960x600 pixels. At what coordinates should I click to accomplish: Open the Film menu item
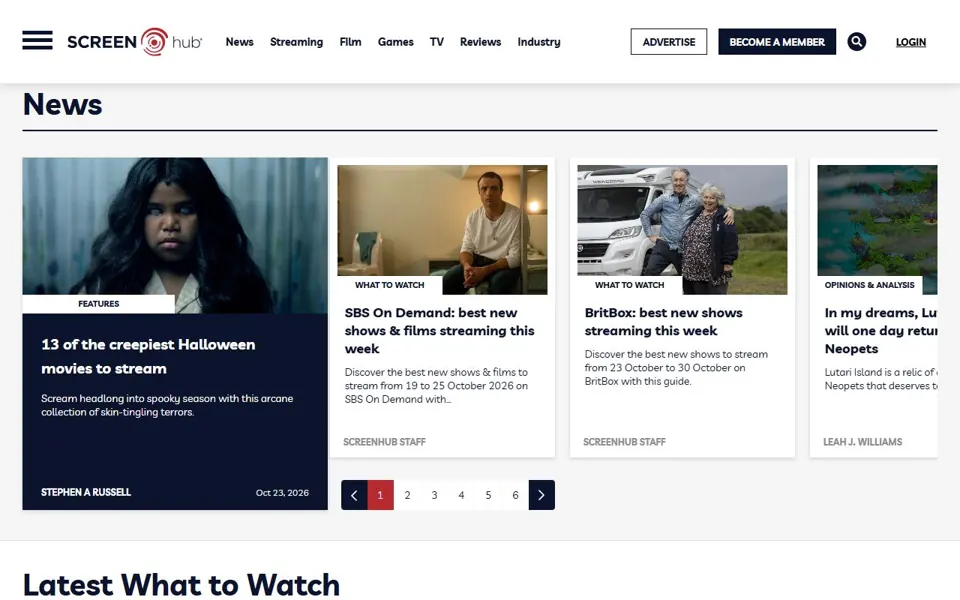350,42
